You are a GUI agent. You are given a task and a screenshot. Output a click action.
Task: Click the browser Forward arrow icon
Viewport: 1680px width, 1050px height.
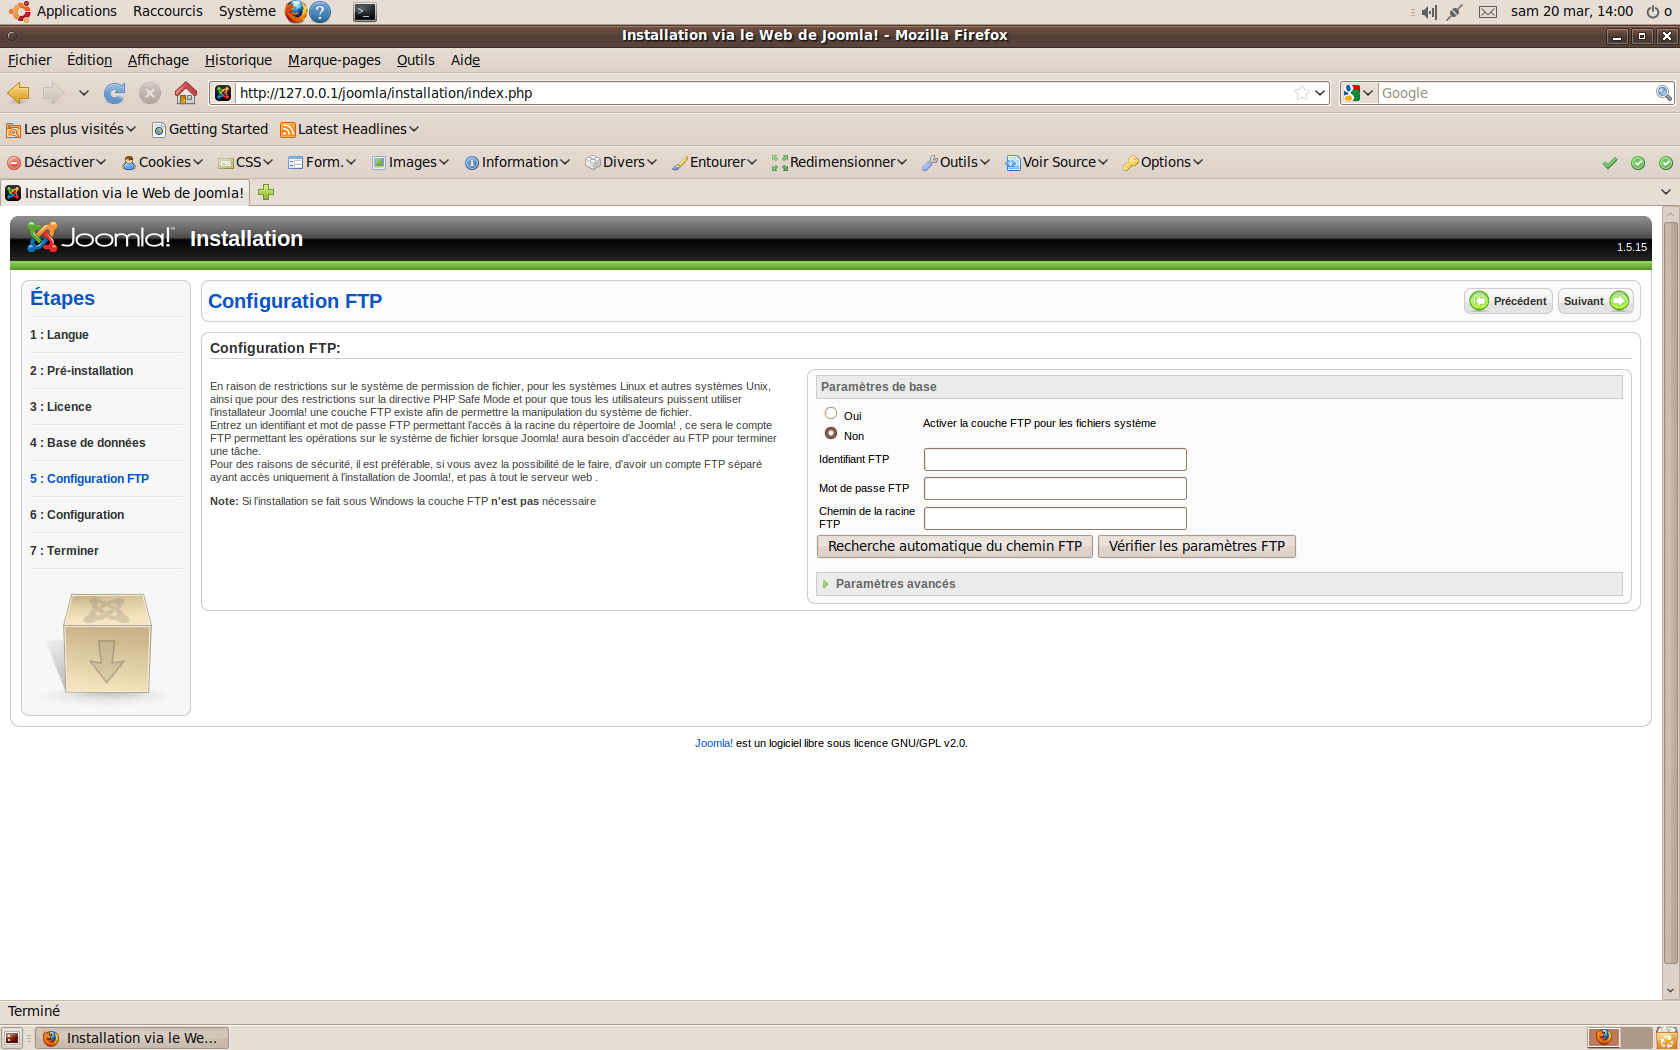(x=53, y=93)
